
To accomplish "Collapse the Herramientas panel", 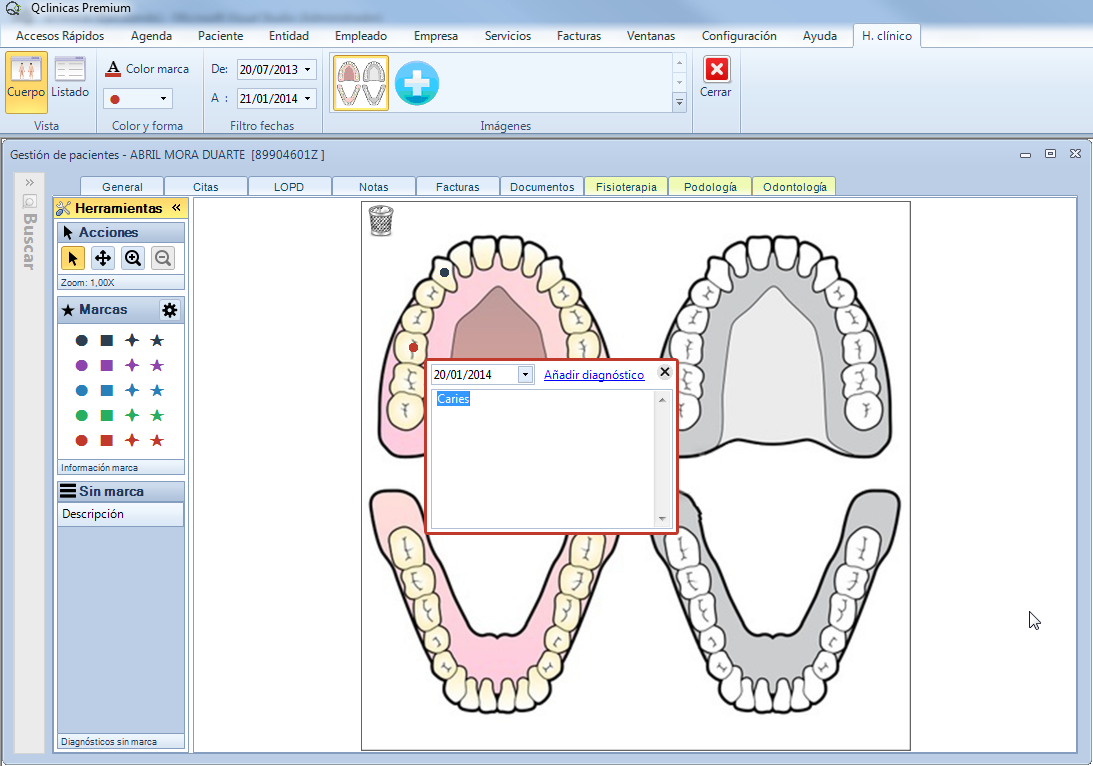I will [176, 208].
